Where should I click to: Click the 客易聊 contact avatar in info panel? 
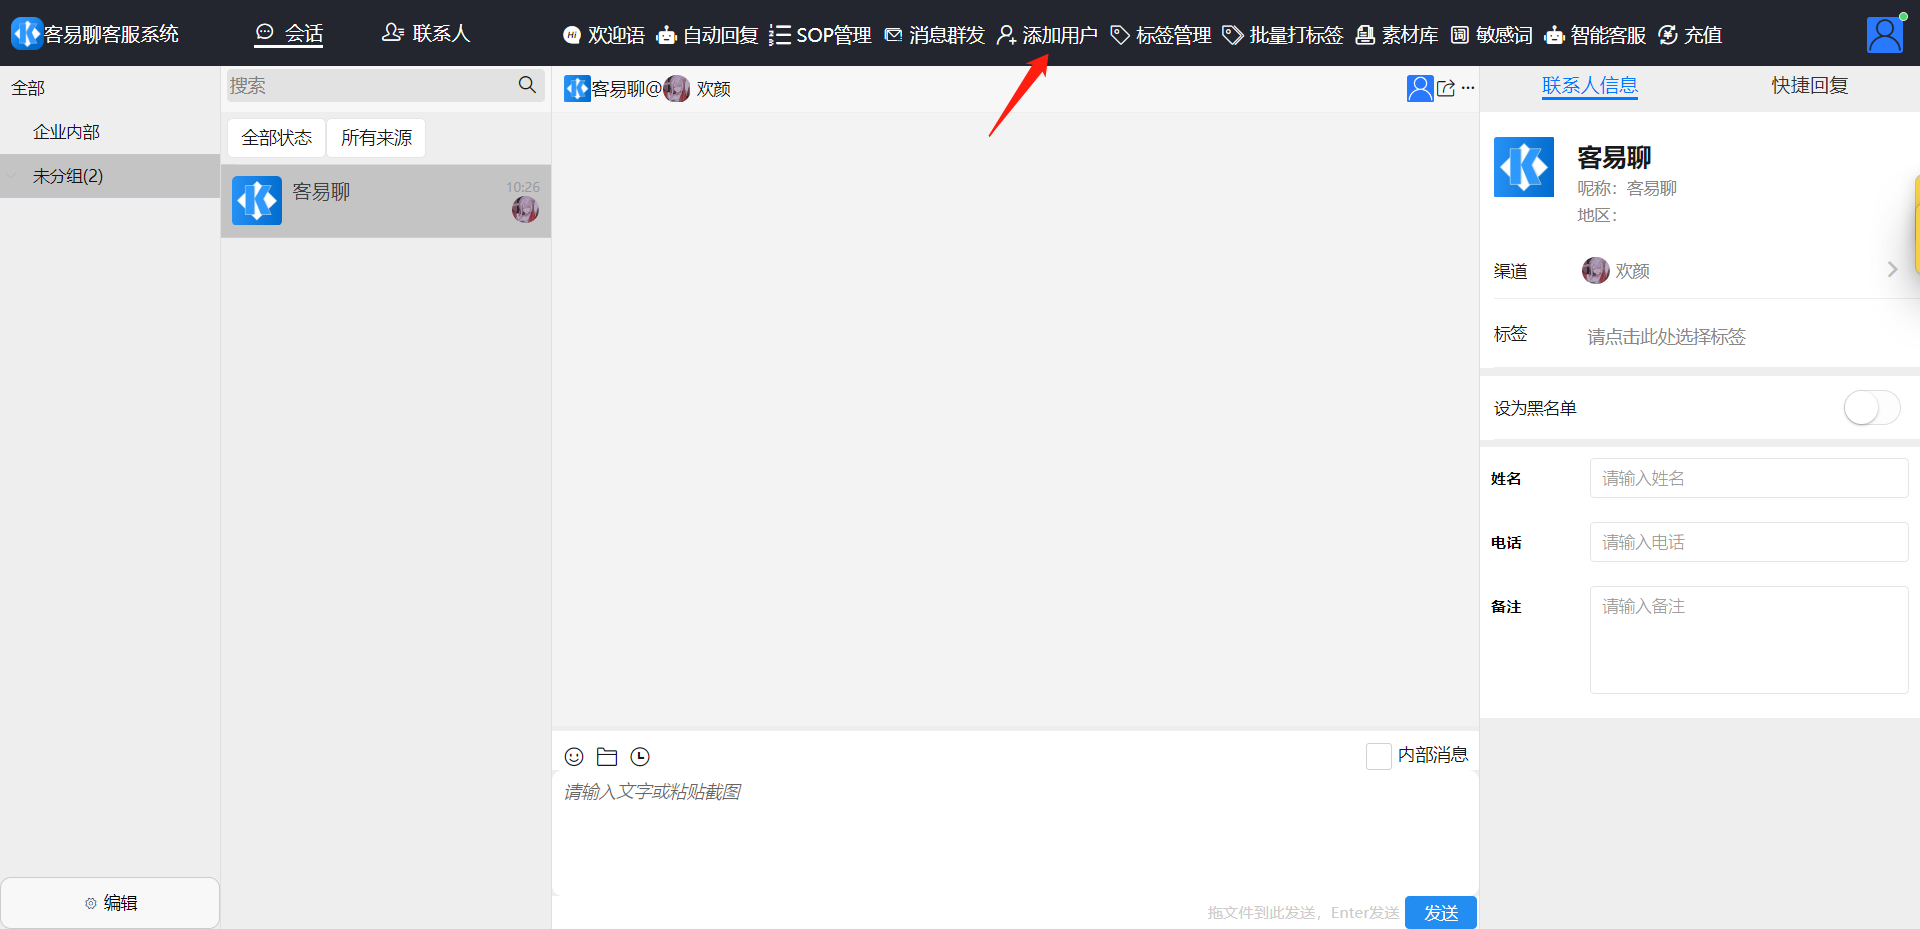(1524, 167)
